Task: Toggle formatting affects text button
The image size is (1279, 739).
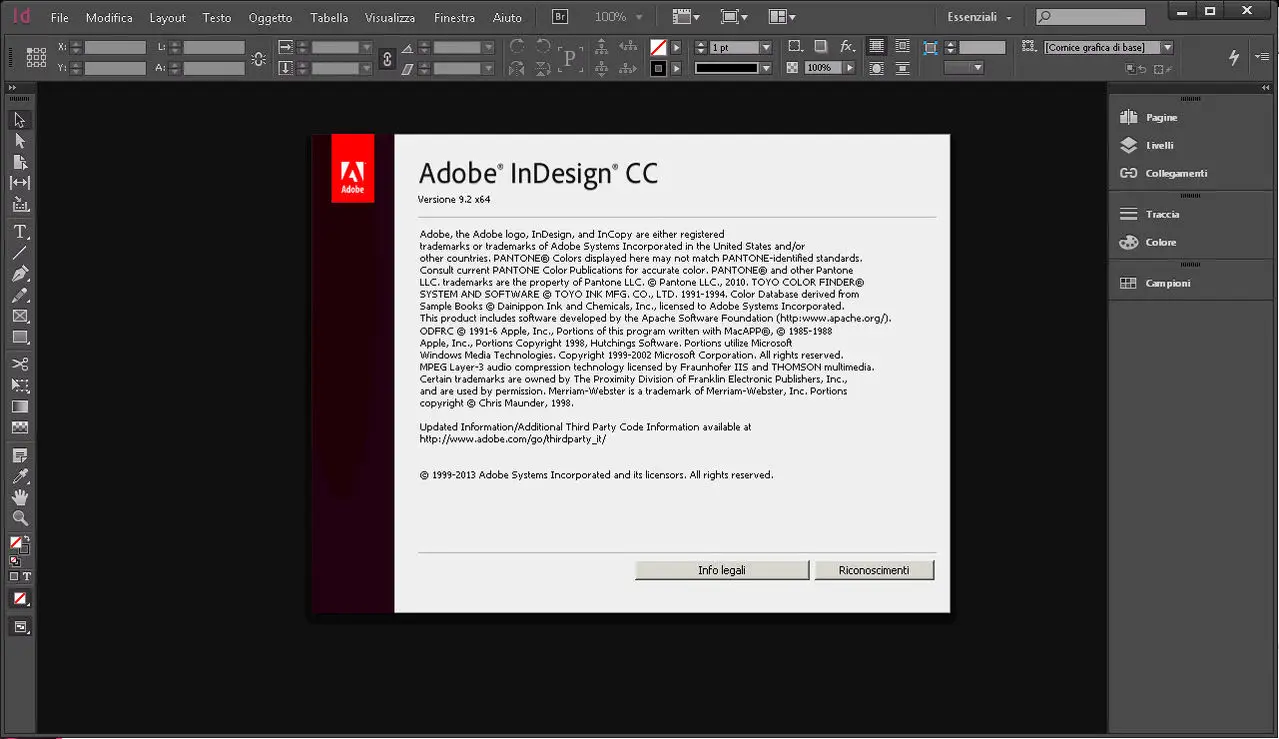Action: click(26, 577)
